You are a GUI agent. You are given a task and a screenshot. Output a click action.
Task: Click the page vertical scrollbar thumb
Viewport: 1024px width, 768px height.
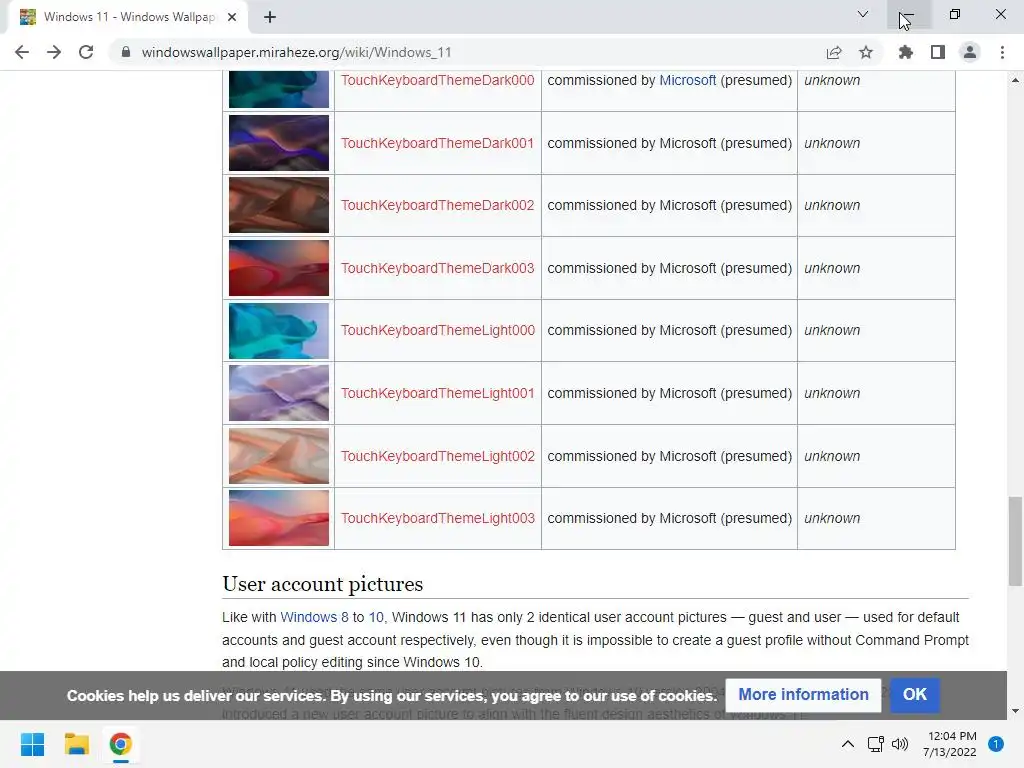click(x=1015, y=541)
